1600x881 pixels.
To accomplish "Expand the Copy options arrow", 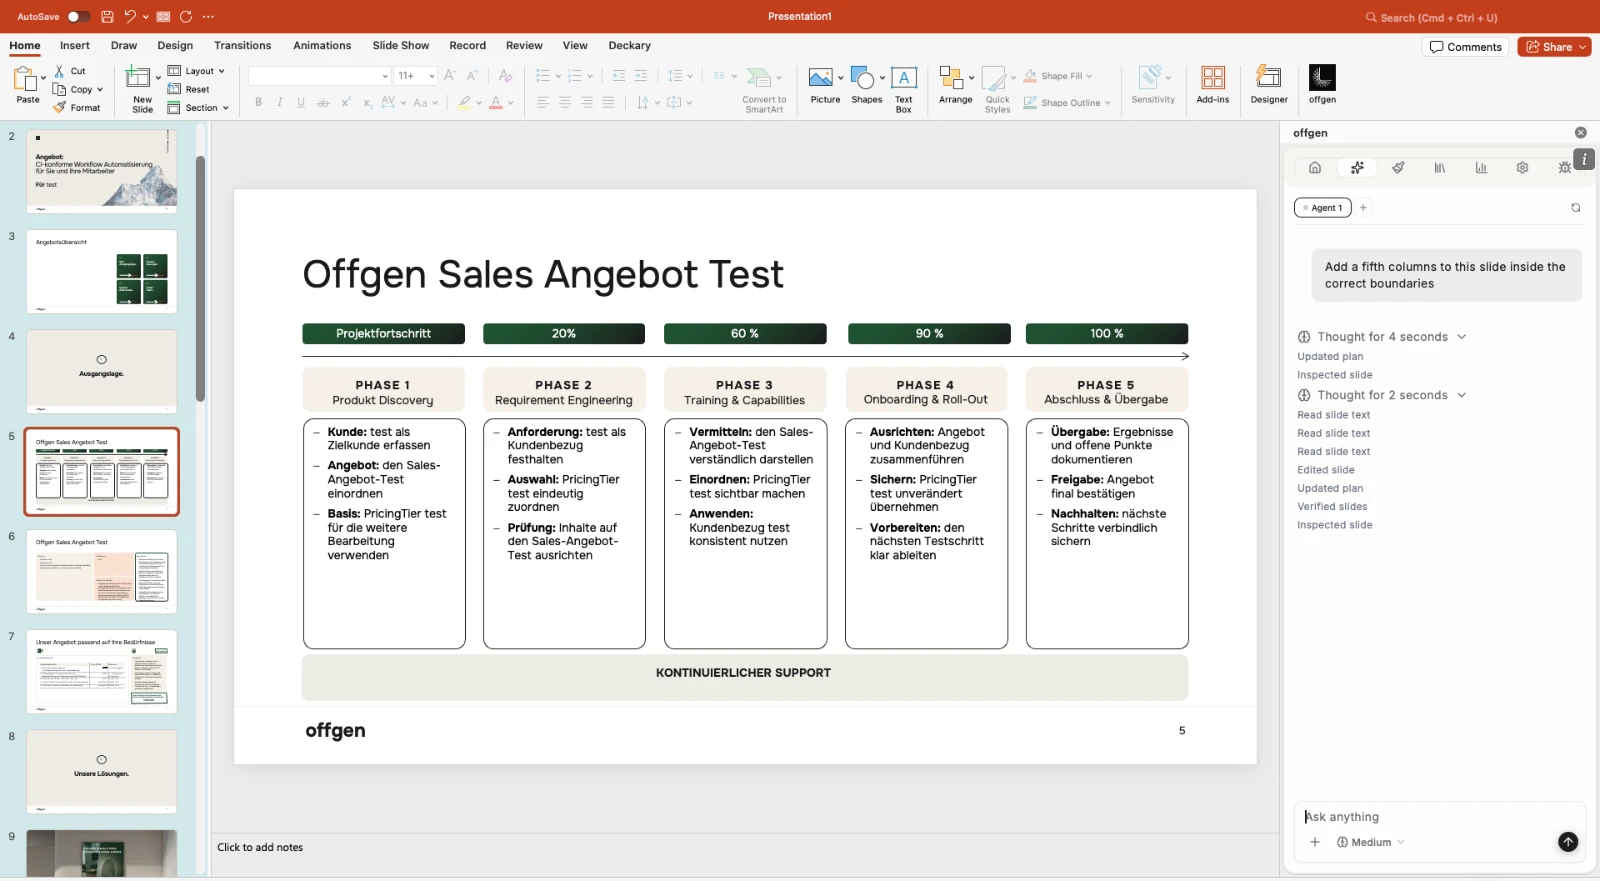I will [x=100, y=90].
